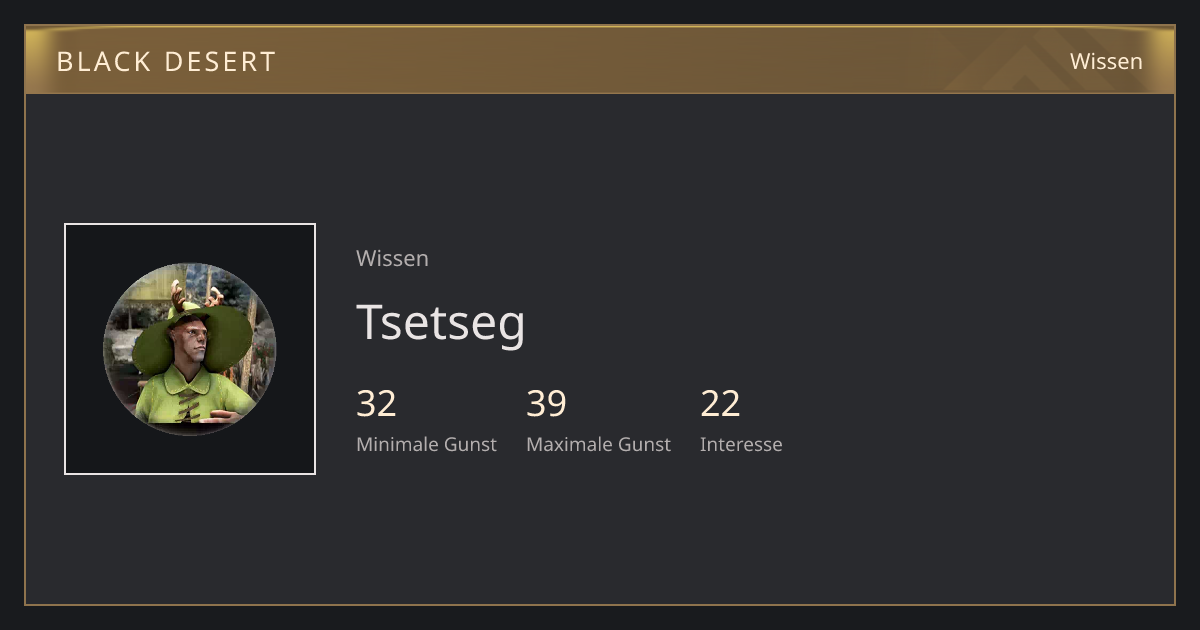Click the green shirt collar in portrait
This screenshot has height=630, width=1200.
[187, 380]
